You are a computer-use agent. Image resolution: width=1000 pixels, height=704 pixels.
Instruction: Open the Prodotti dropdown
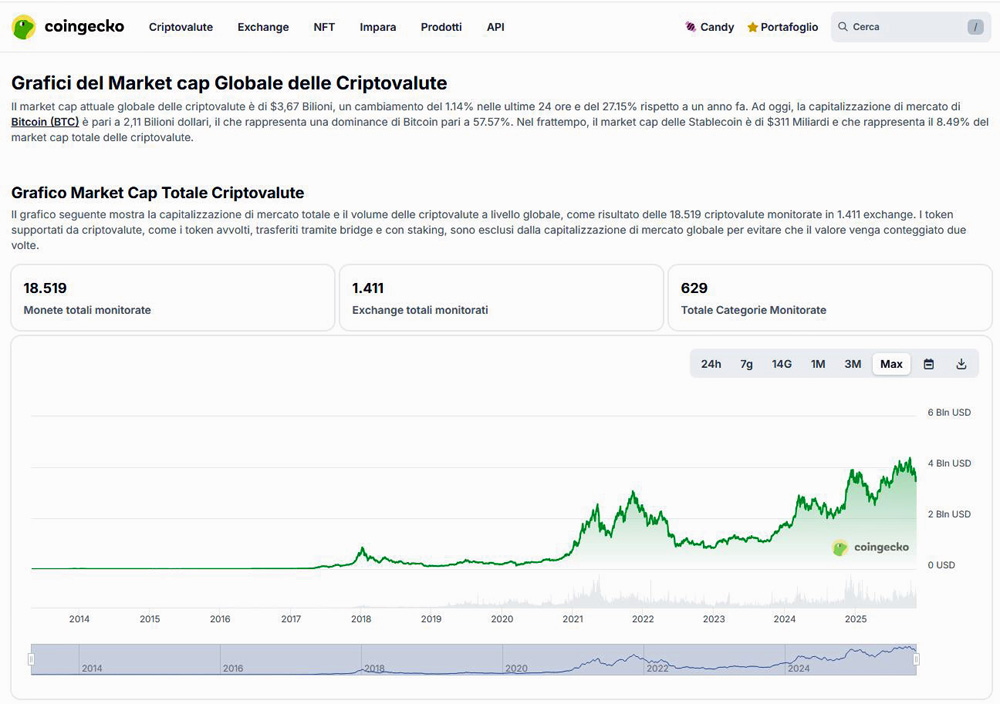point(441,27)
